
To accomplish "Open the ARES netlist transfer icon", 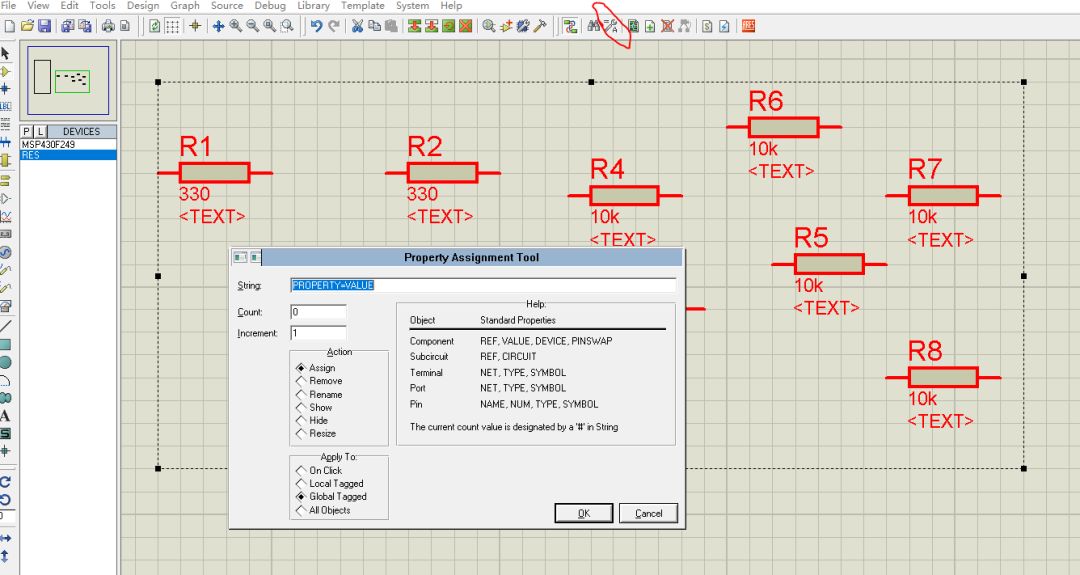I will [749, 26].
